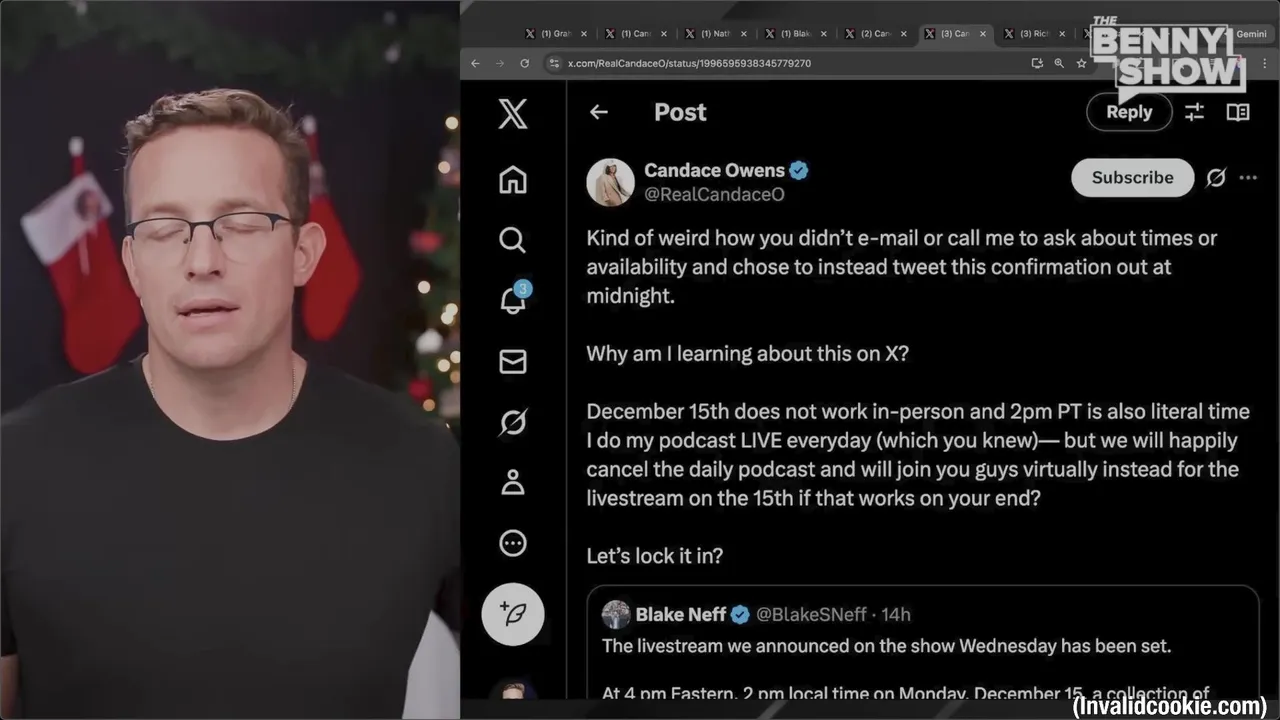The width and height of the screenshot is (1280, 720).
Task: Open the More circle menu icon
Action: coord(513,543)
